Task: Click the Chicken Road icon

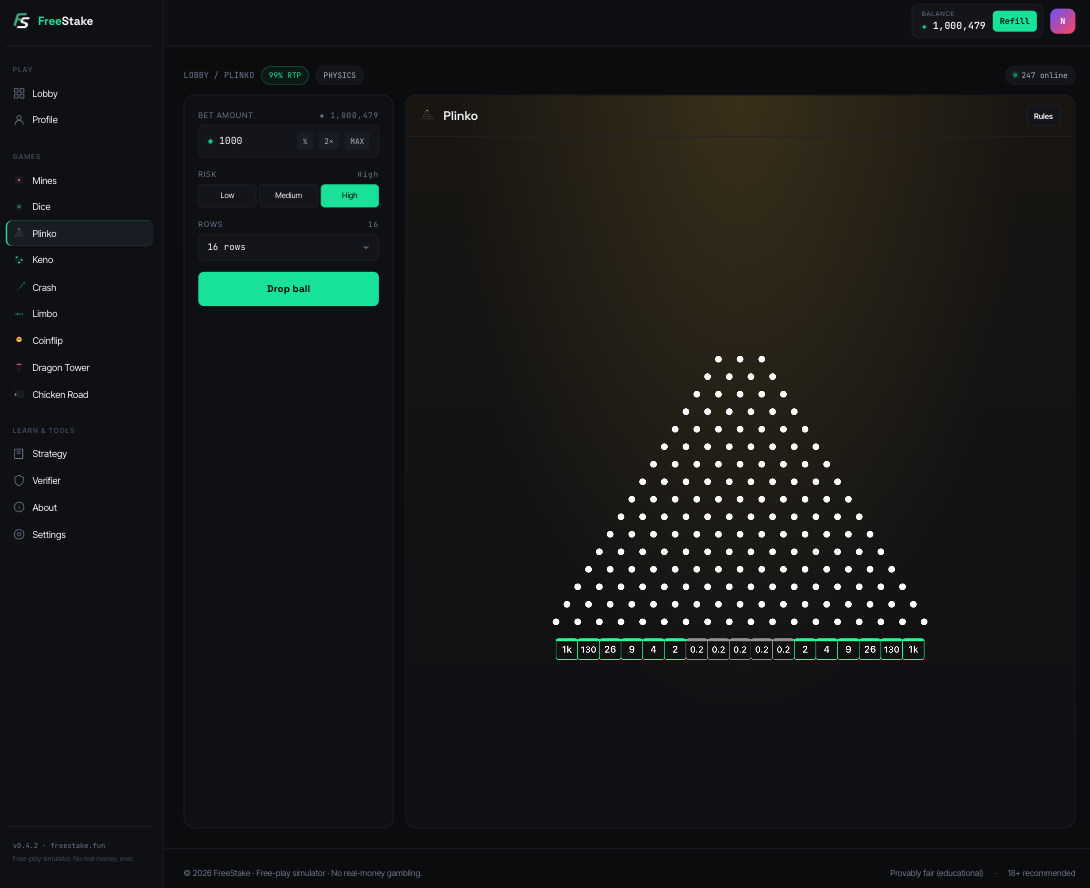Action: point(19,394)
